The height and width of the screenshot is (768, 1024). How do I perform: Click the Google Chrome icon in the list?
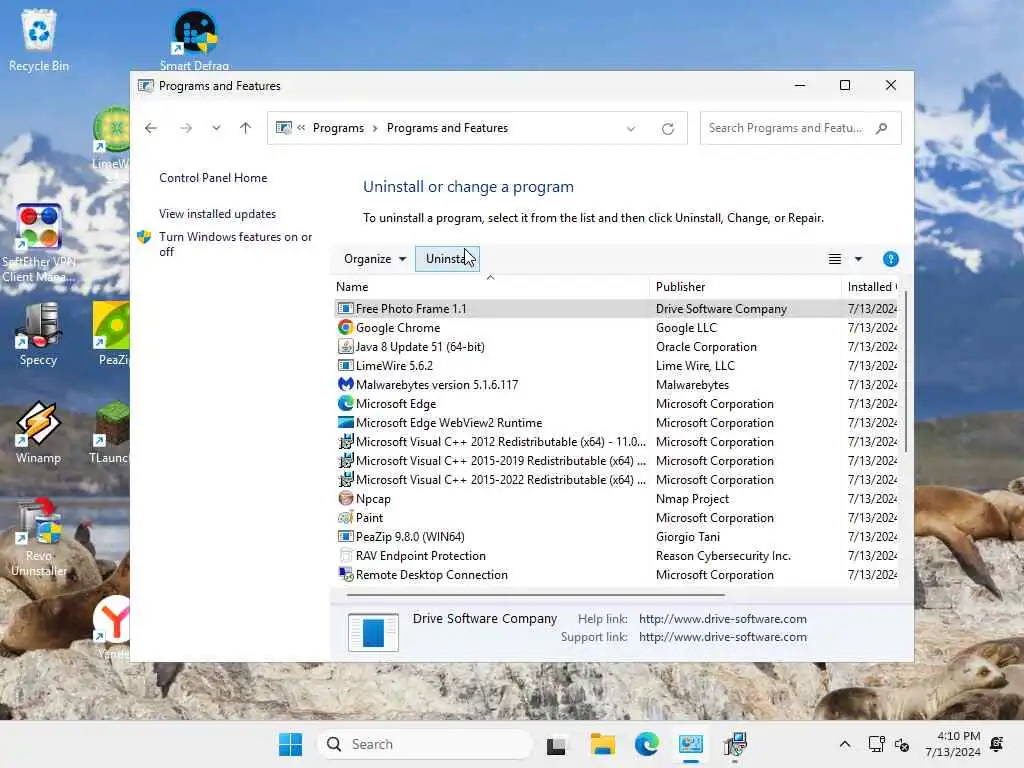345,328
